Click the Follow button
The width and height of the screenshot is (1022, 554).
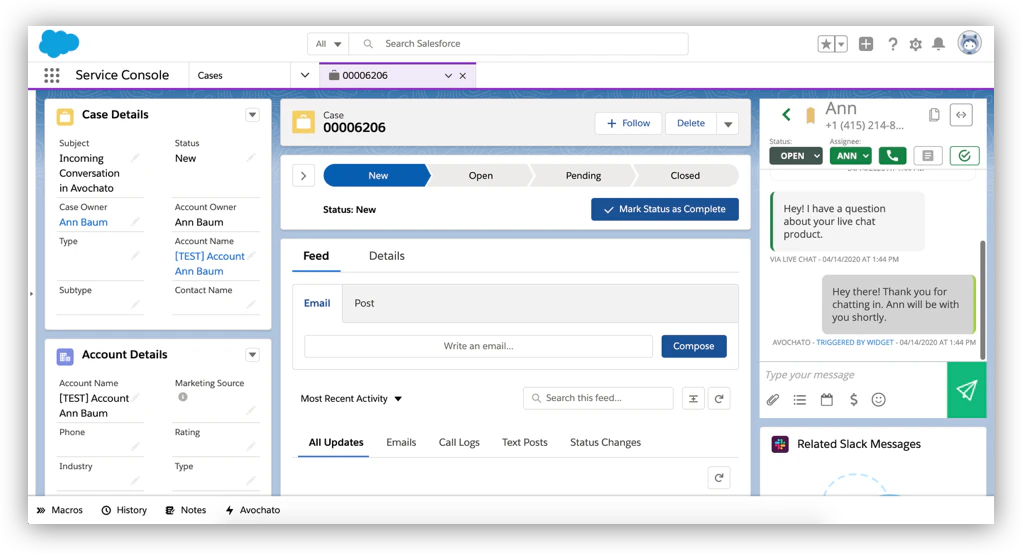click(x=628, y=123)
